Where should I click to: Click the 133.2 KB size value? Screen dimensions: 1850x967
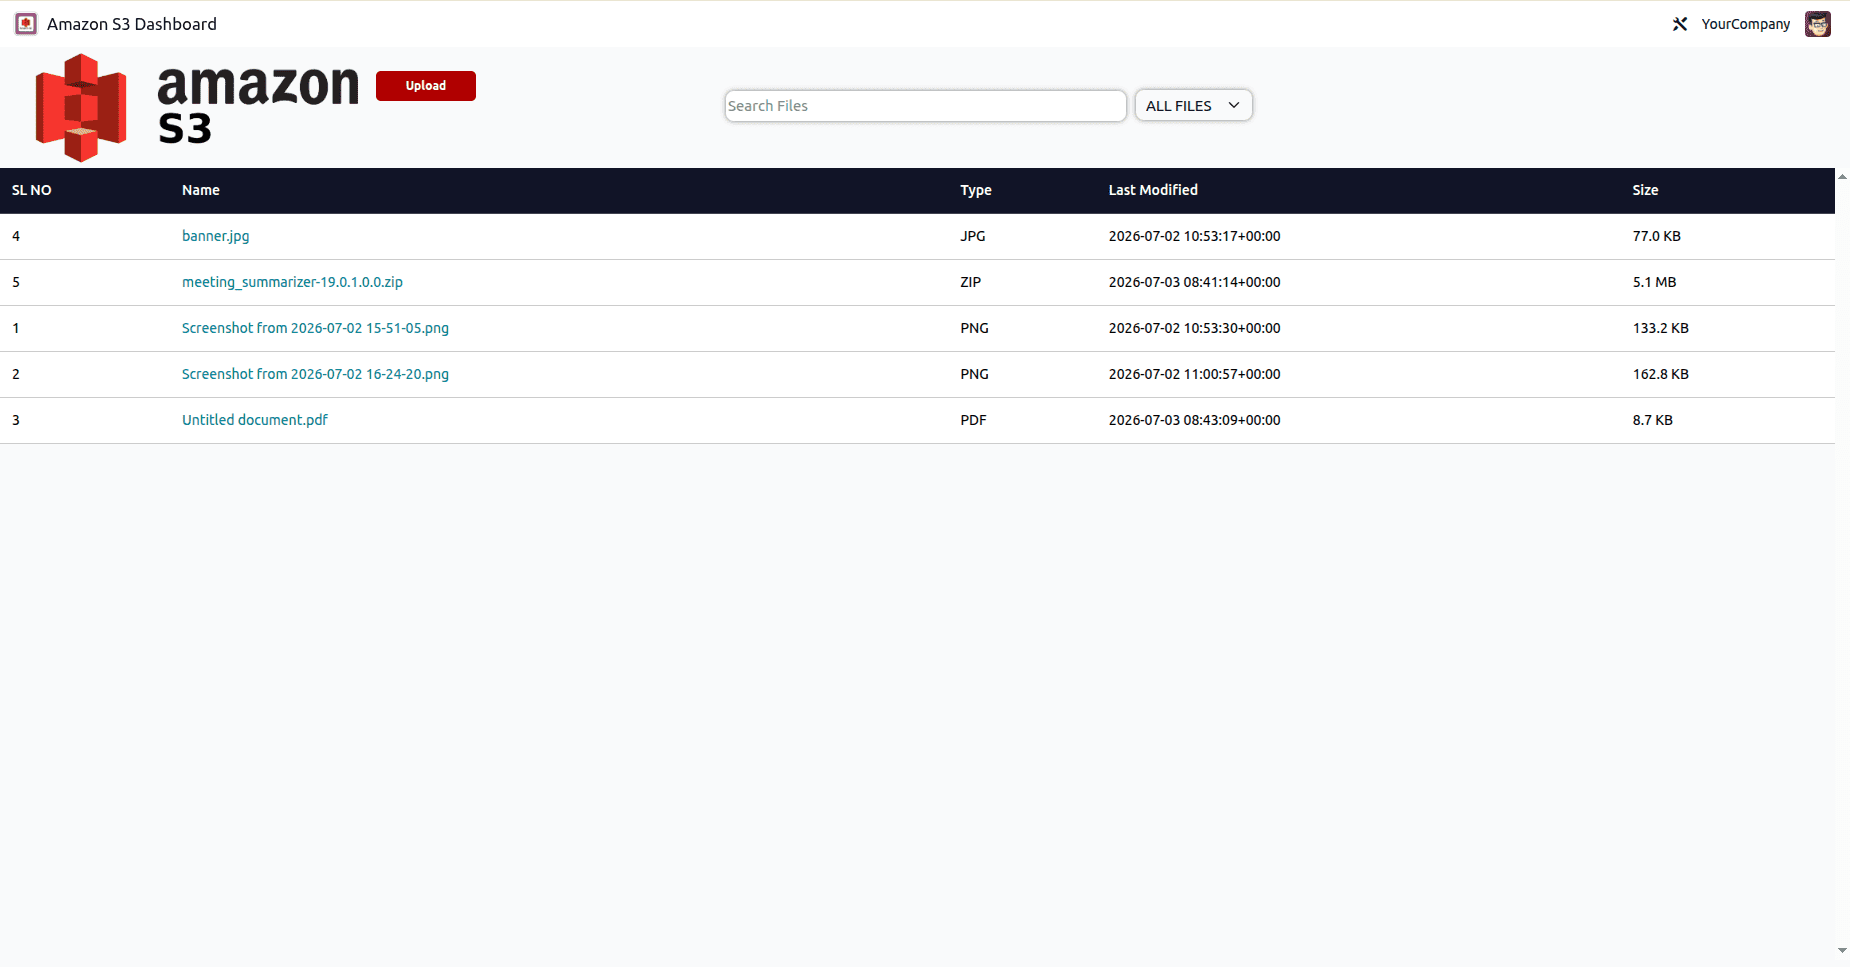[1661, 328]
